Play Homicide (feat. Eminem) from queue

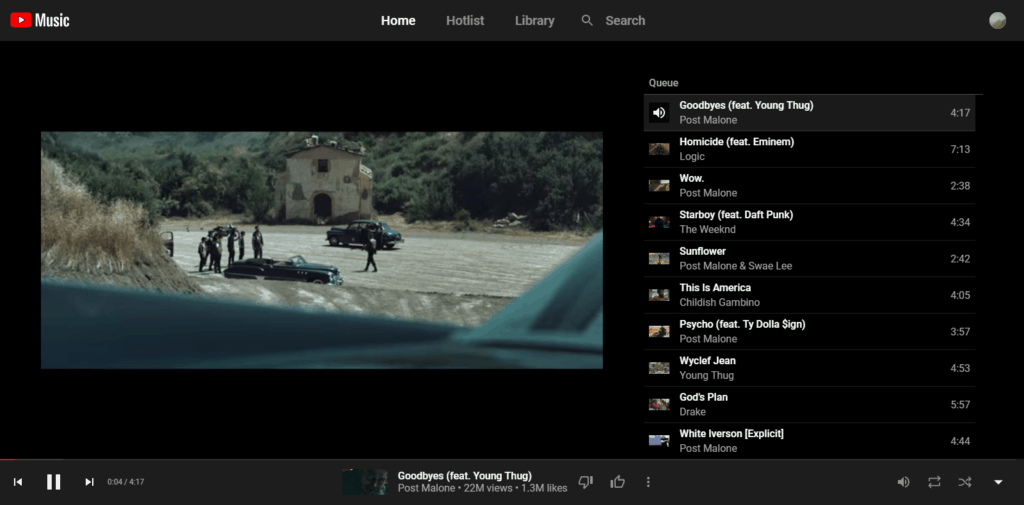click(x=809, y=149)
